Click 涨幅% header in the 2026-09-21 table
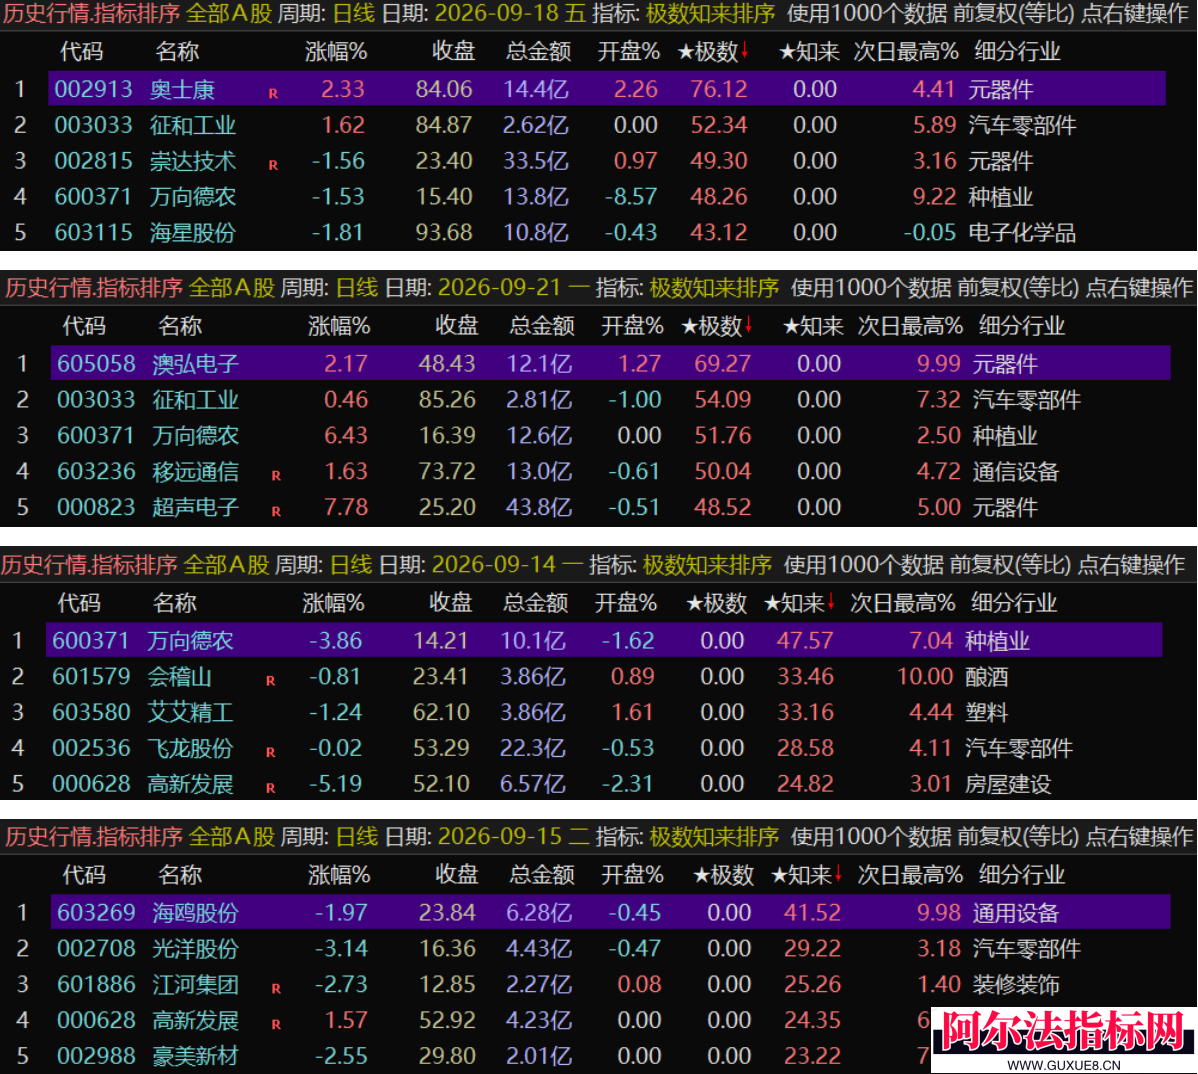Screen dimensions: 1198x1074 (339, 326)
